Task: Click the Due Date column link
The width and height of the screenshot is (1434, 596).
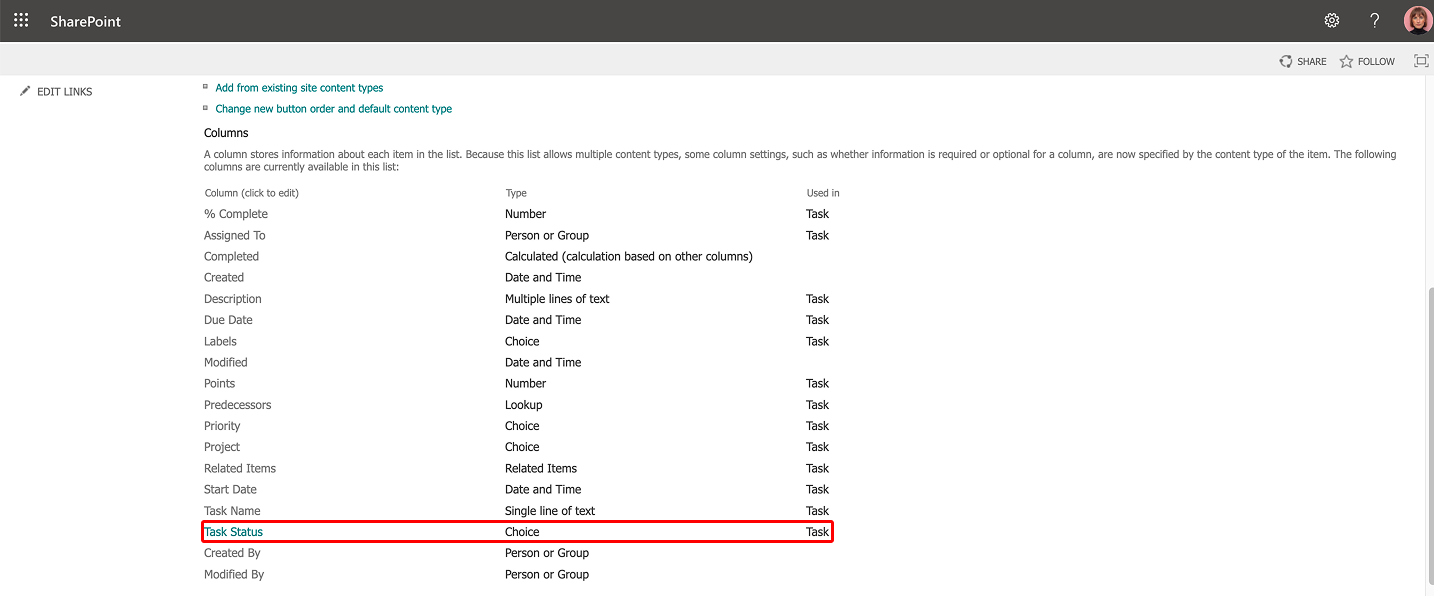Action: coord(228,320)
